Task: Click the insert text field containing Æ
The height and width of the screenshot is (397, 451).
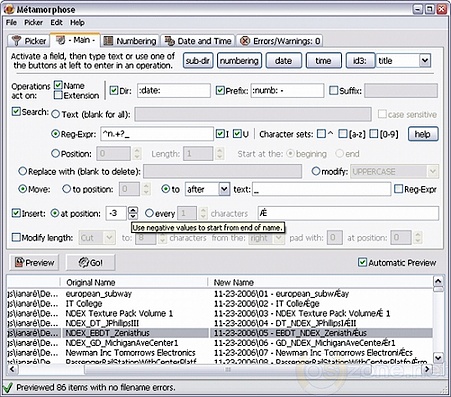Action: tap(348, 213)
